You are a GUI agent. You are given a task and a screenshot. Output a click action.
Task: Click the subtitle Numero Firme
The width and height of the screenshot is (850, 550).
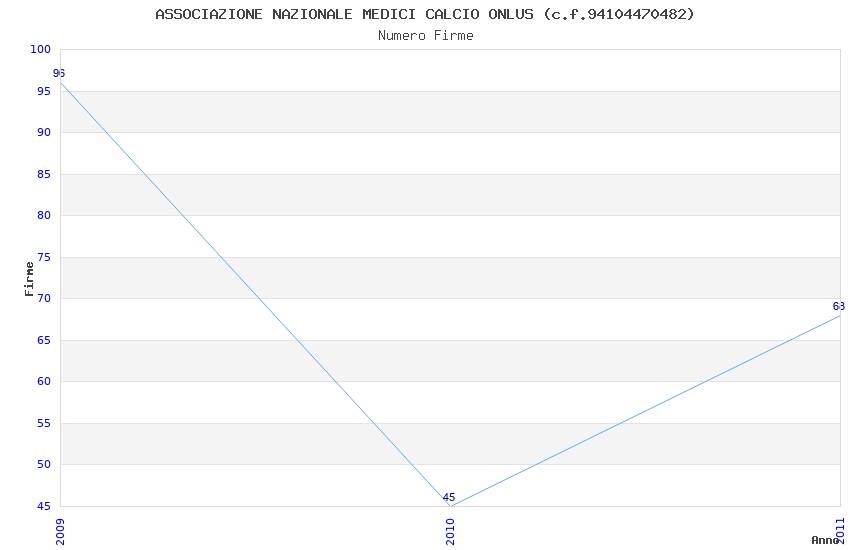tap(426, 36)
